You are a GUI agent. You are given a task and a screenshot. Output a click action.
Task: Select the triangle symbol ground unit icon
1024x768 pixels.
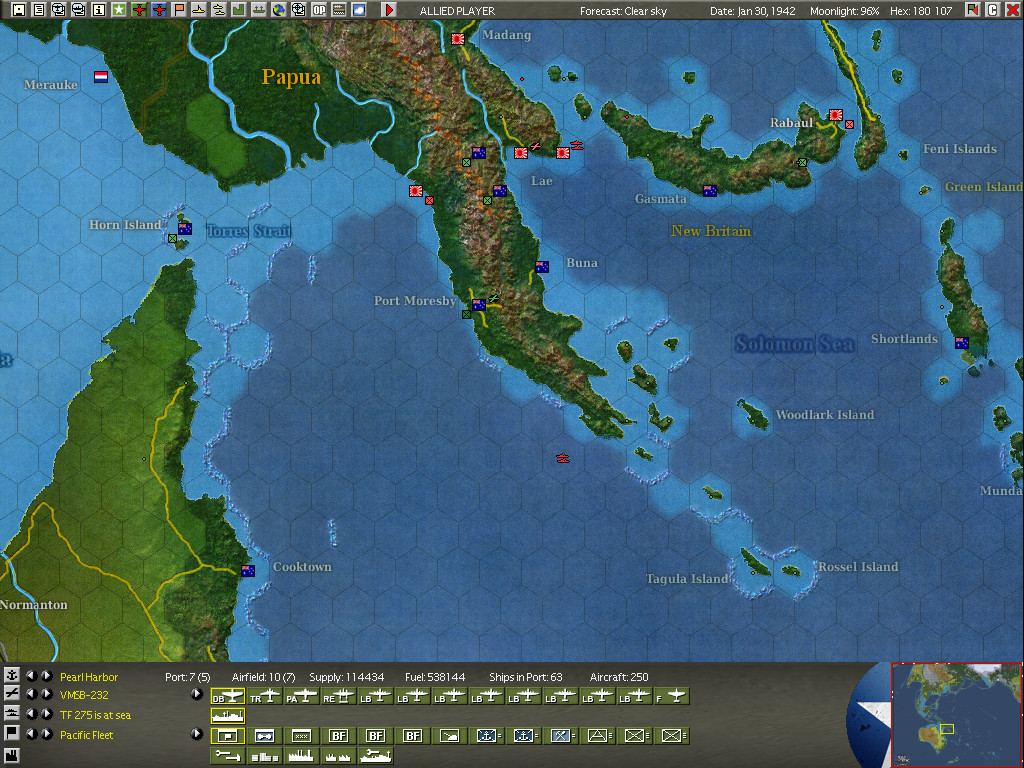(x=598, y=736)
